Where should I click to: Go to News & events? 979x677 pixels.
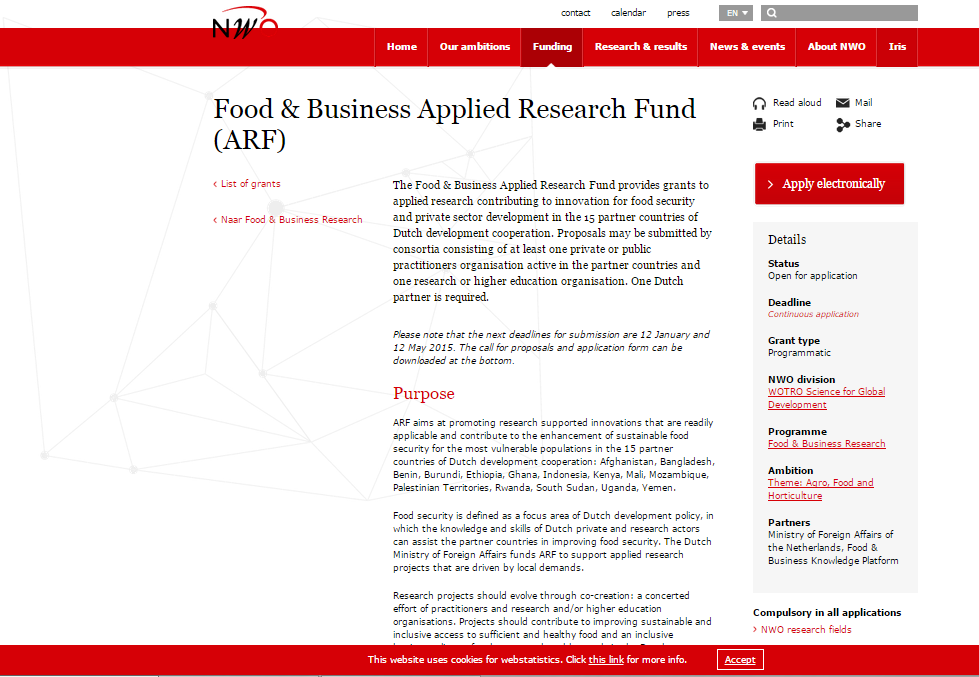(x=747, y=47)
